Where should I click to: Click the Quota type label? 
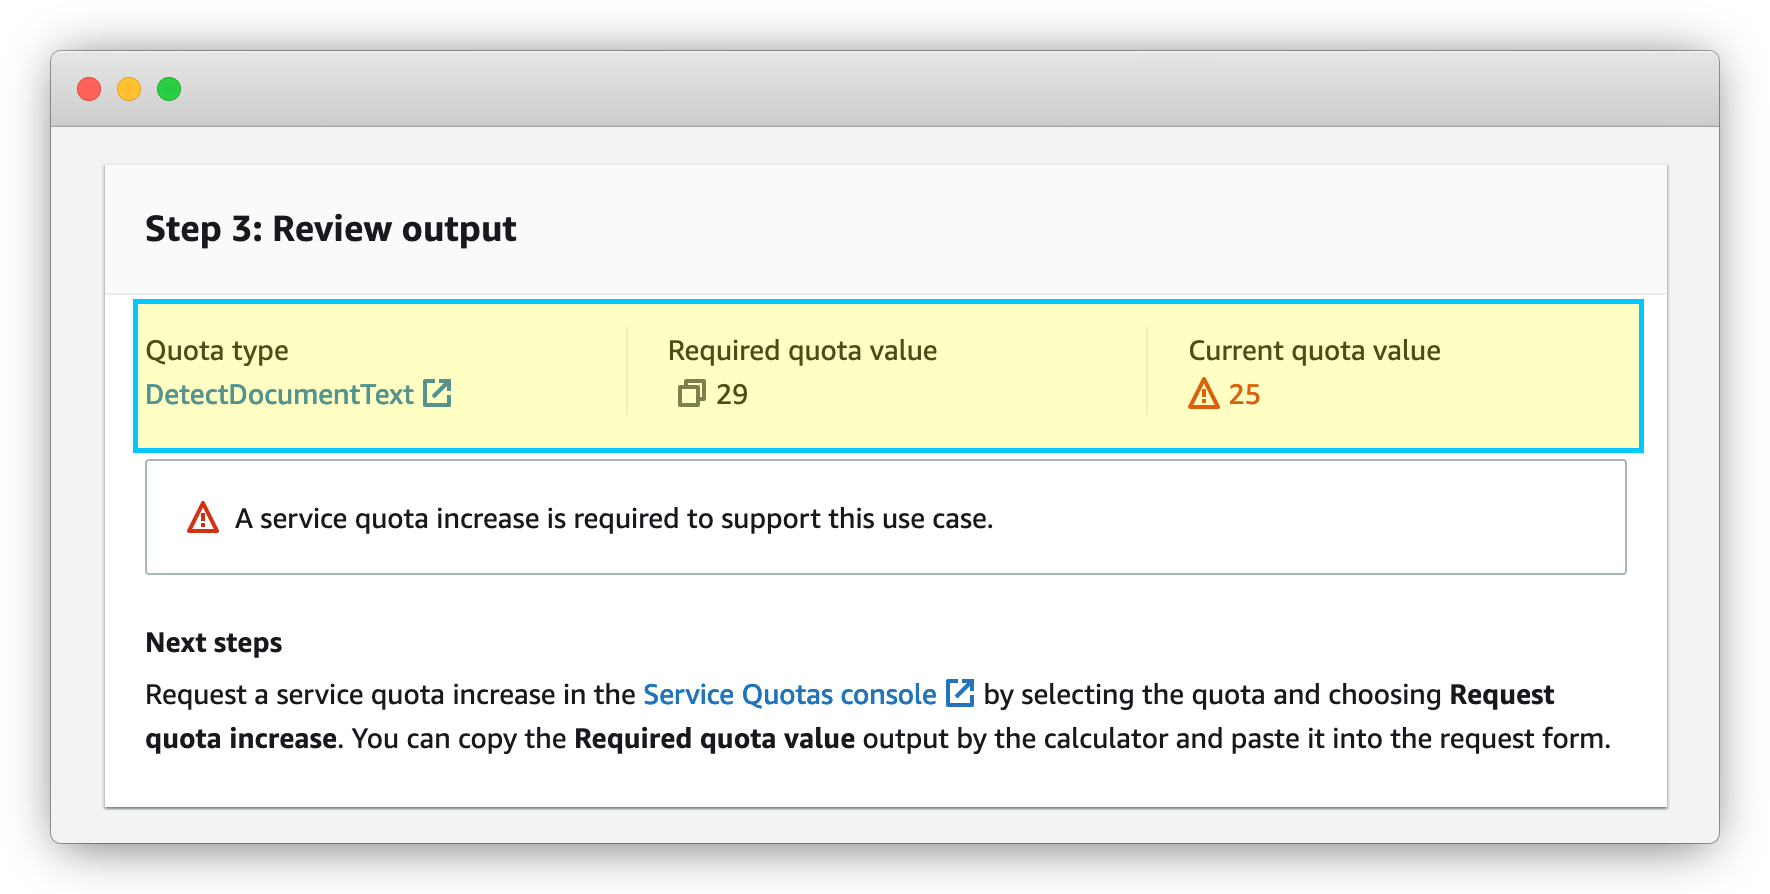click(217, 351)
